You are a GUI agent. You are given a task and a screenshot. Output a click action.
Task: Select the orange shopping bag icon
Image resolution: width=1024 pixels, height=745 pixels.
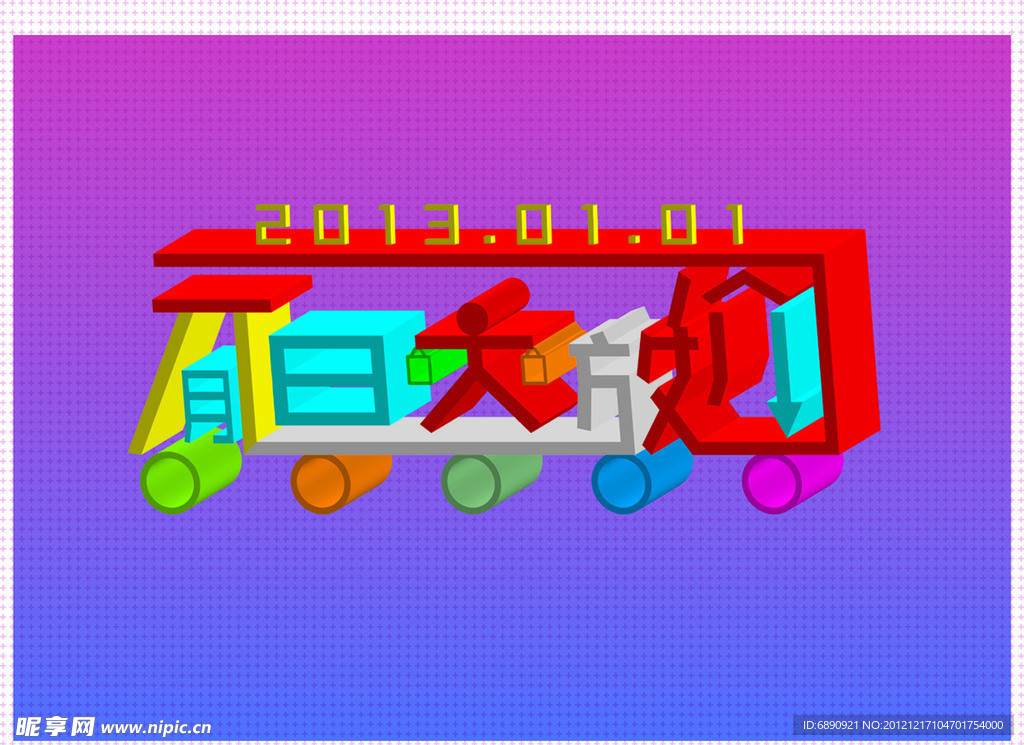[535, 370]
